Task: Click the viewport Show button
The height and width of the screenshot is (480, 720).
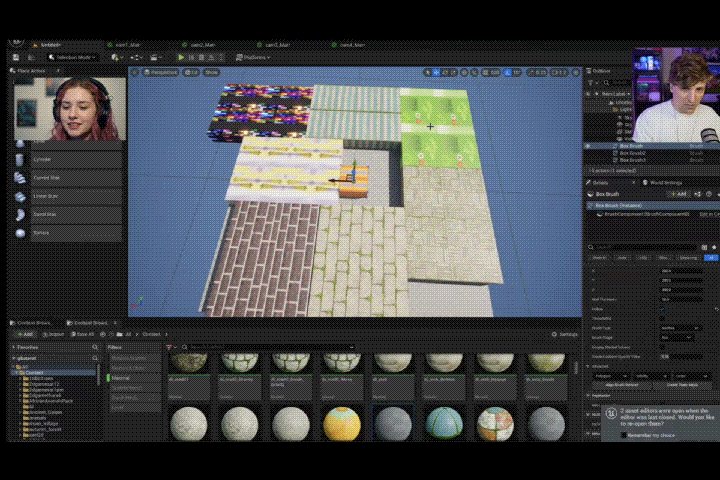Action: point(211,72)
